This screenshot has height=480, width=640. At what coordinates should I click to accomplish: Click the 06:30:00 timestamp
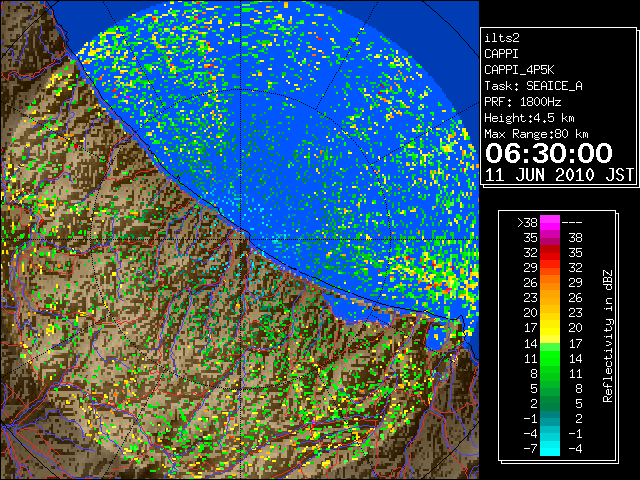tap(549, 153)
